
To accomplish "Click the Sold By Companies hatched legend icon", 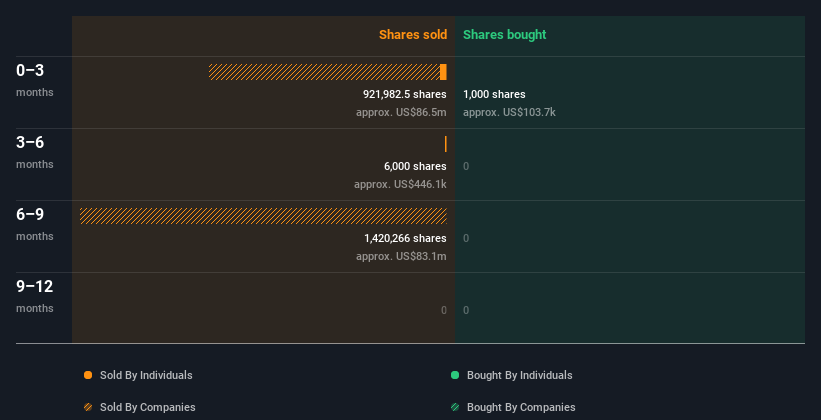I will [x=88, y=407].
